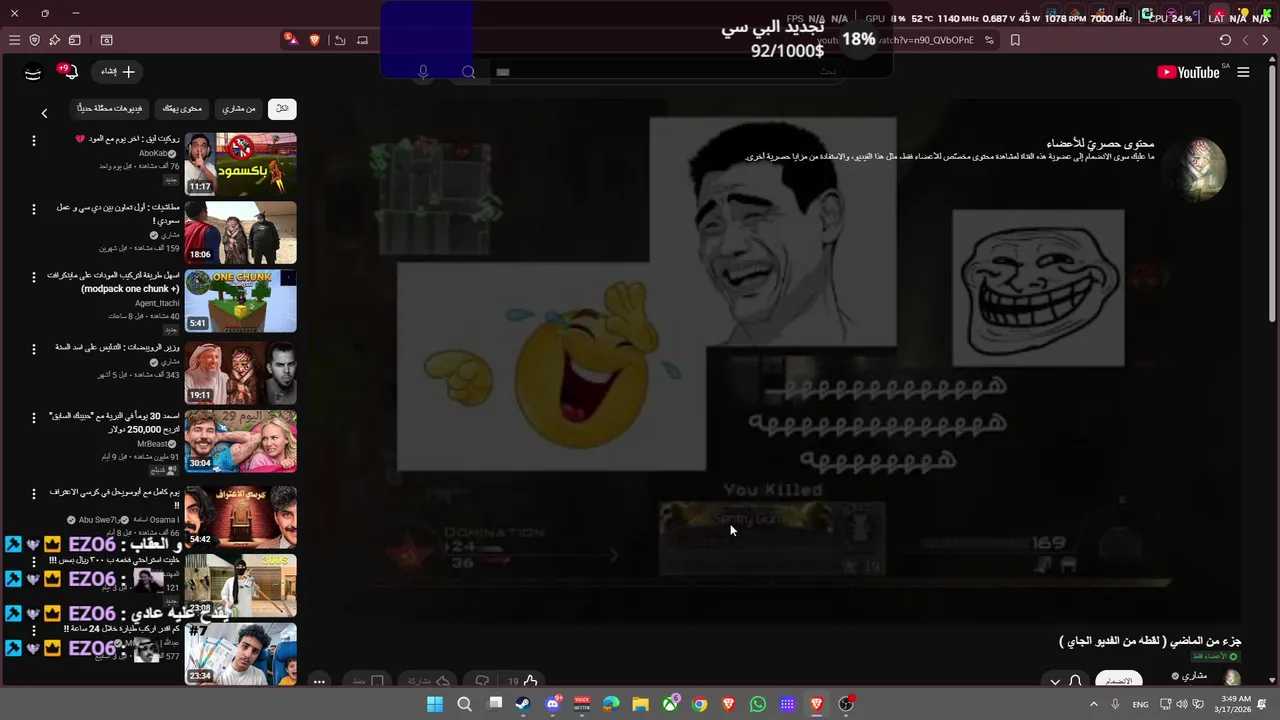Click the chips row next arrow chevron

(x=44, y=113)
